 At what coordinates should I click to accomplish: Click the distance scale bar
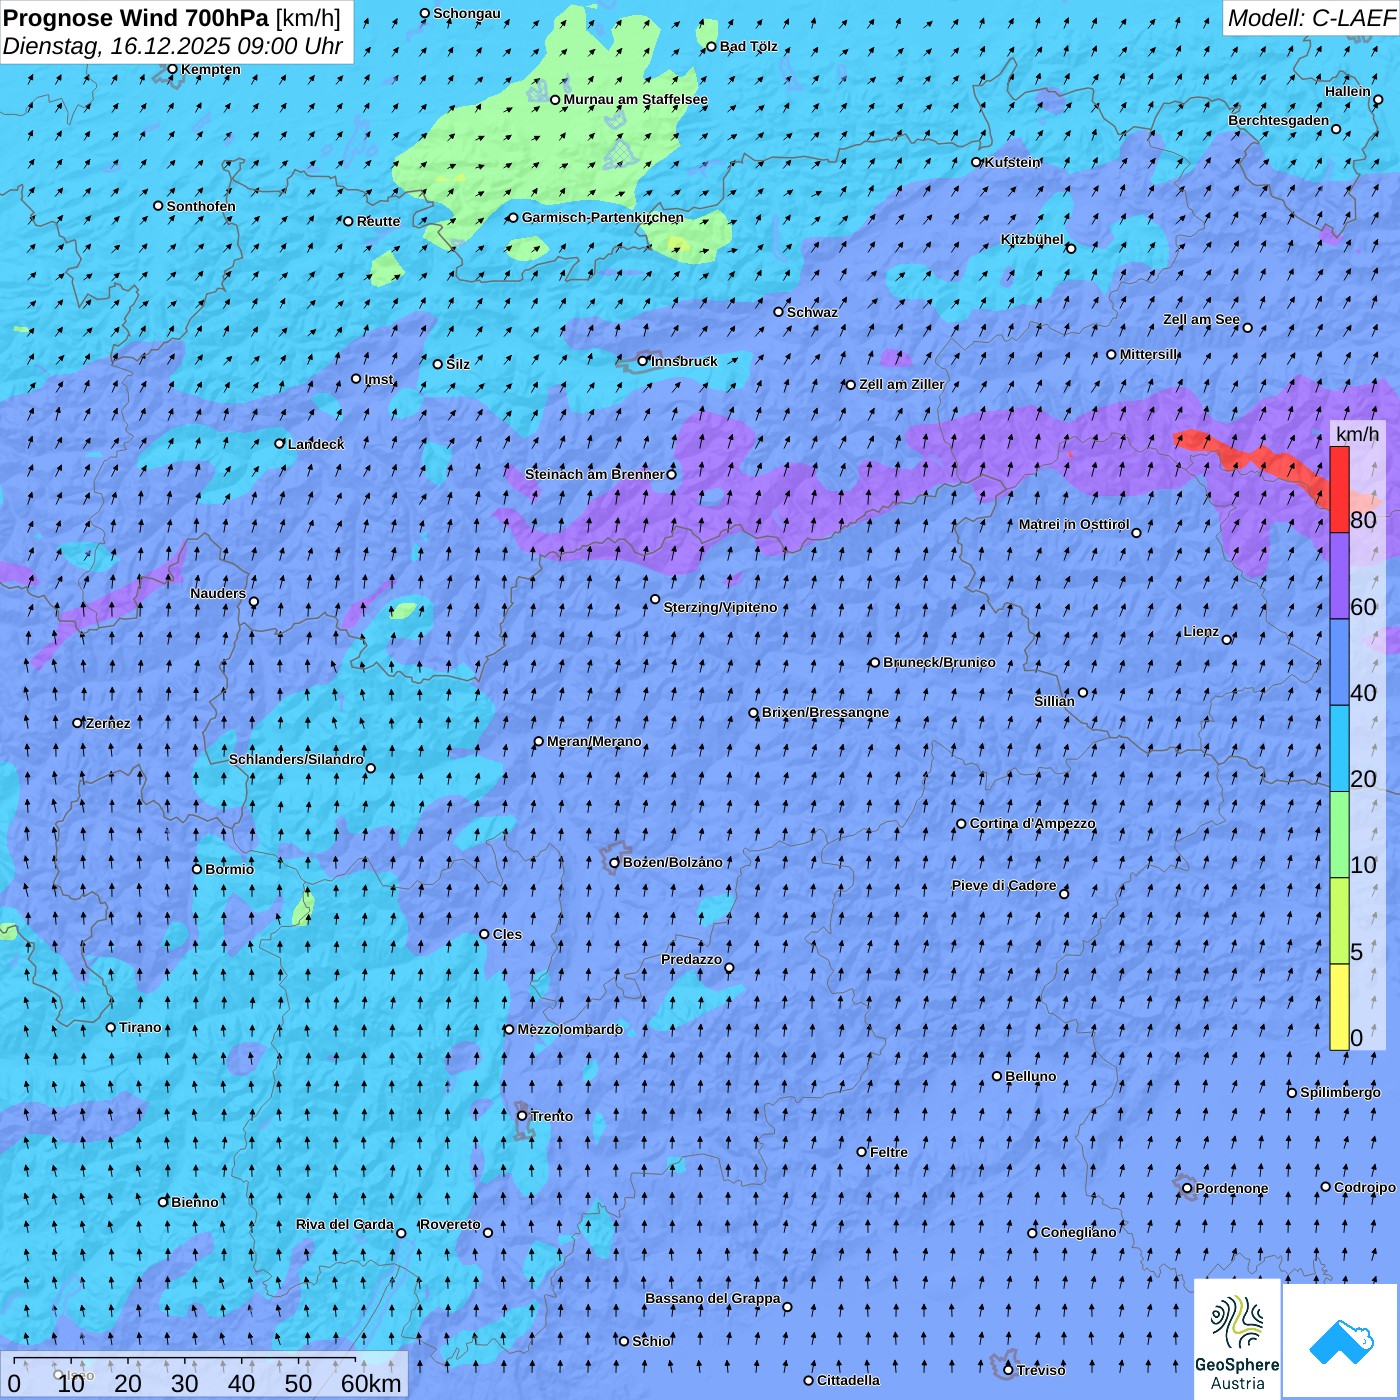tap(205, 1374)
